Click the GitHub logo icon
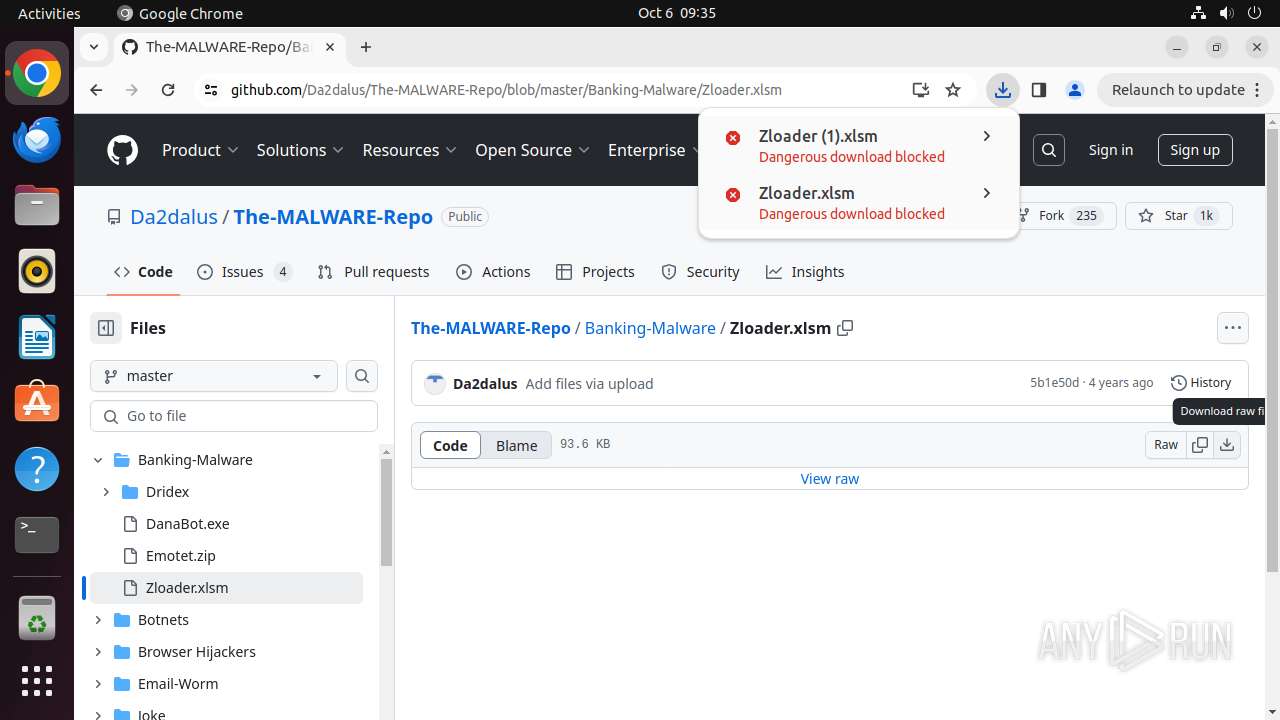The image size is (1280, 720). coord(122,150)
